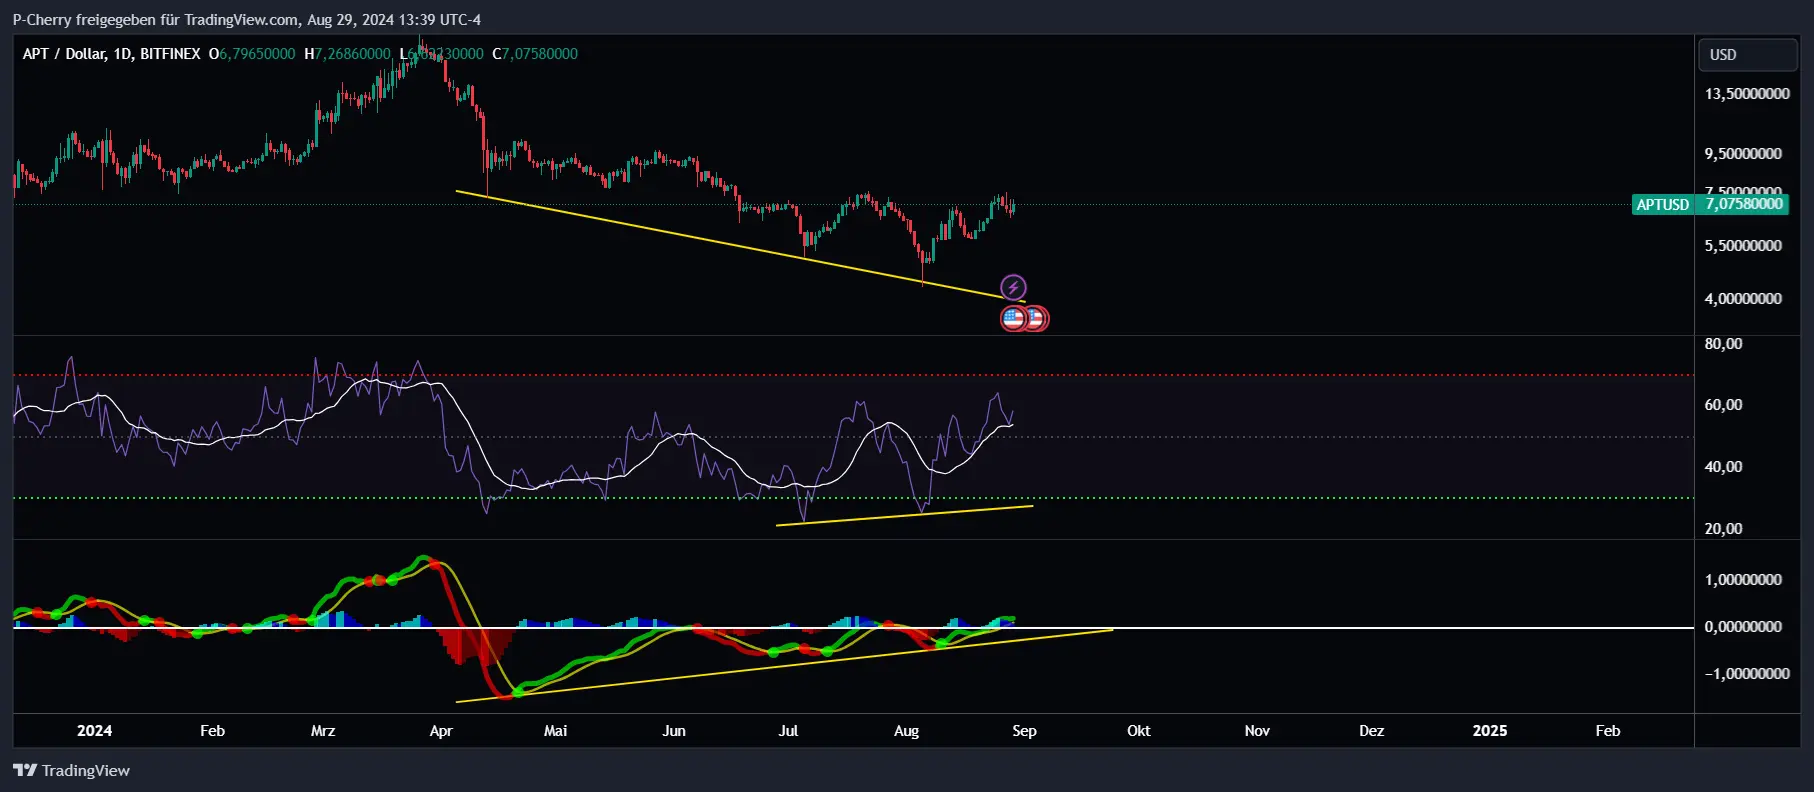
Task: Click the 4,00000000 price axis label
Action: pyautogui.click(x=1743, y=299)
